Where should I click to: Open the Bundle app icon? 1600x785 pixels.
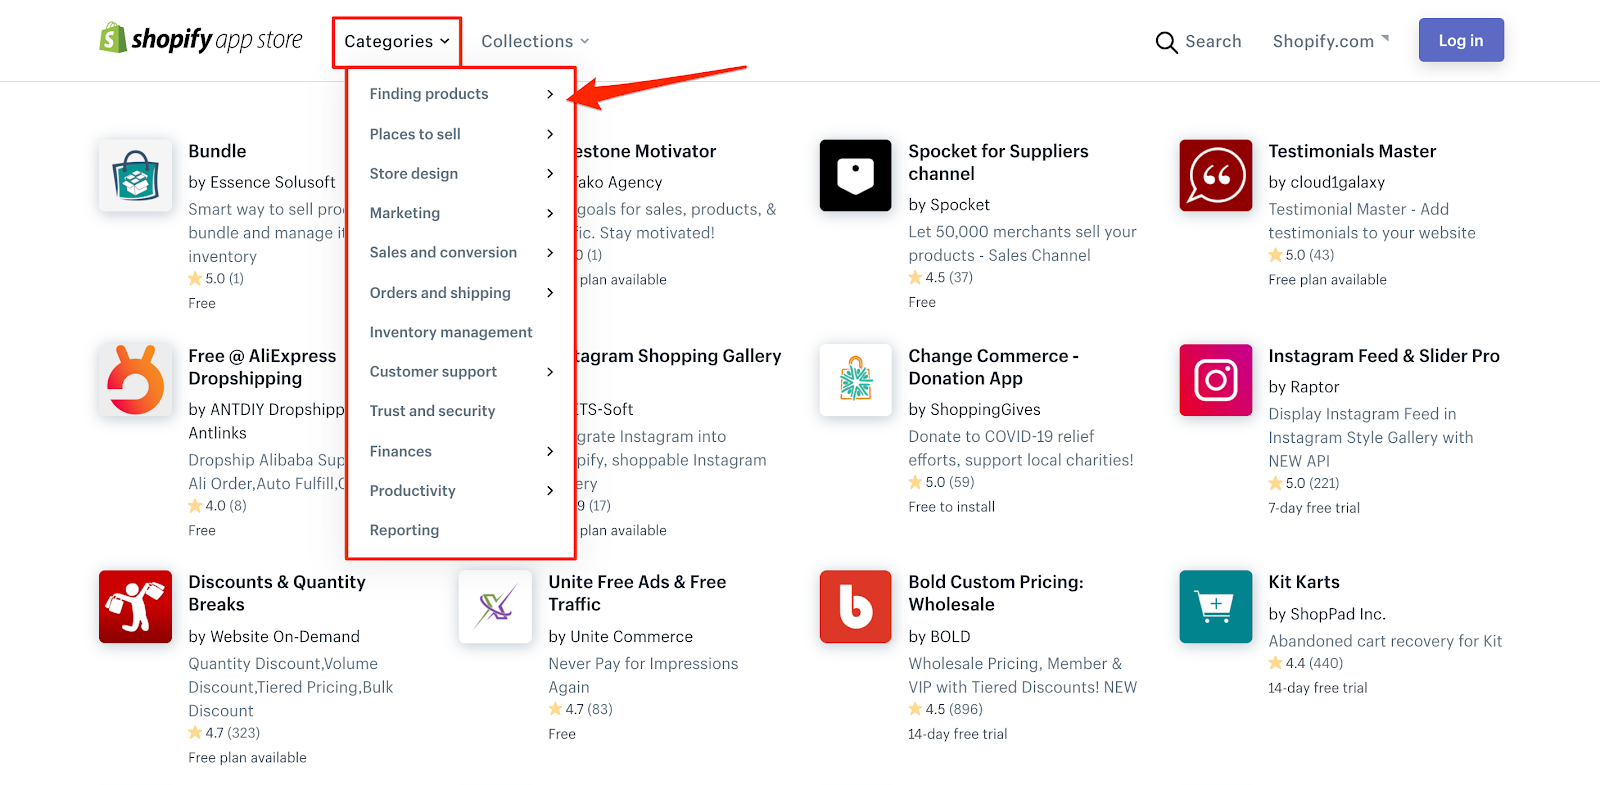coord(136,176)
